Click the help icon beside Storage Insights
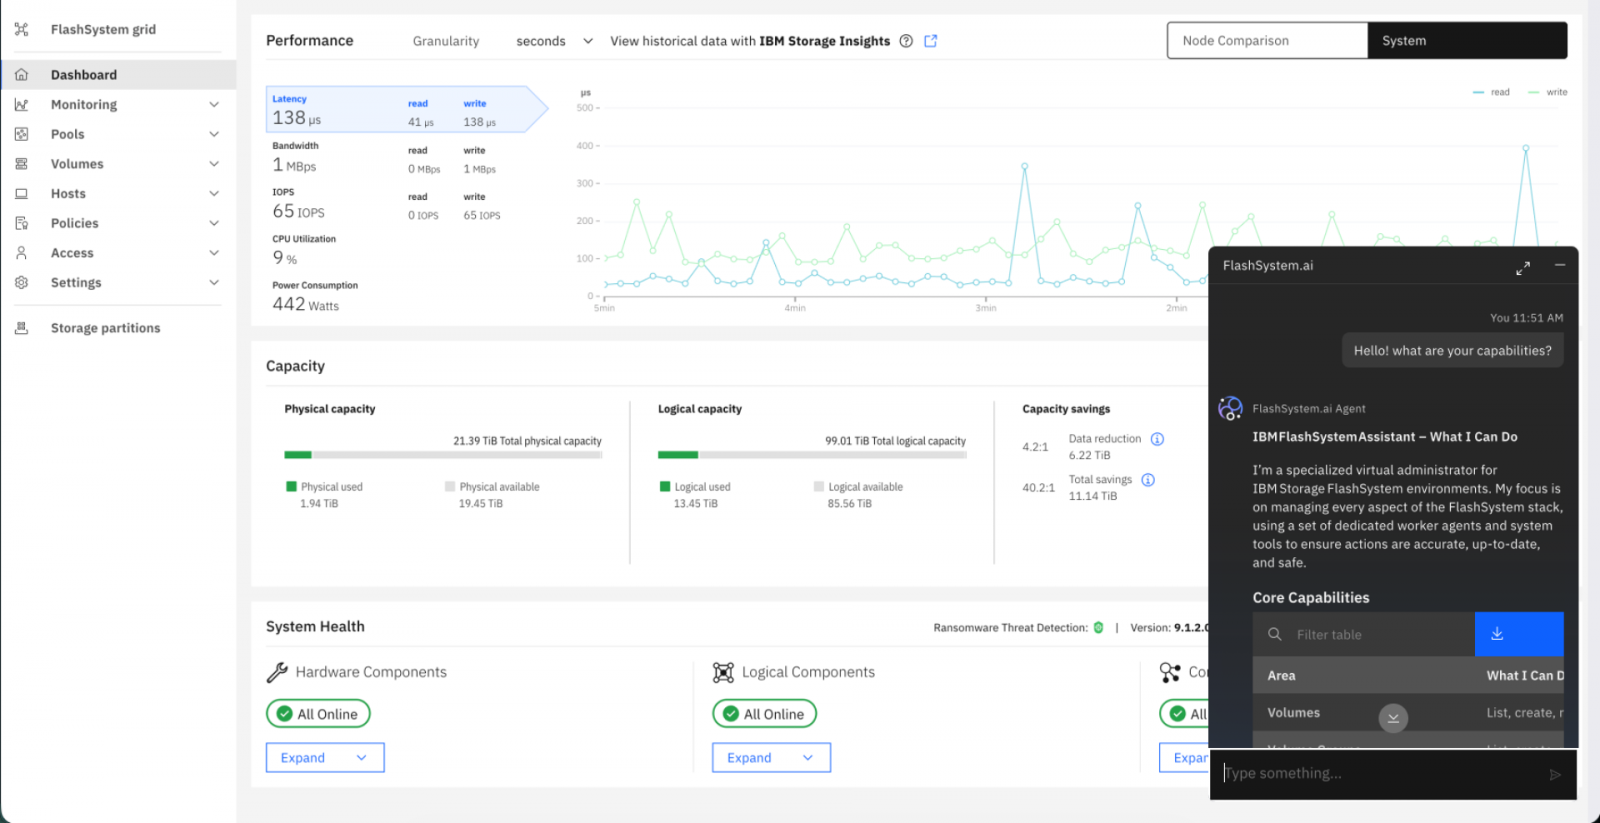The width and height of the screenshot is (1600, 823). (906, 41)
